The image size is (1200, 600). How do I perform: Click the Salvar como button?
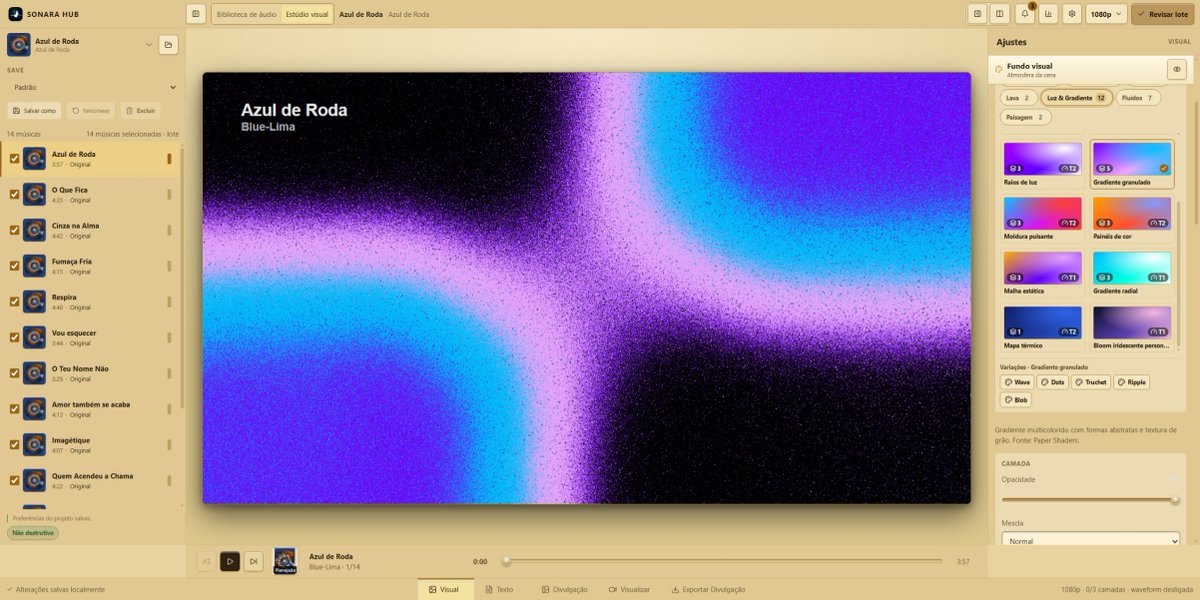coord(35,110)
